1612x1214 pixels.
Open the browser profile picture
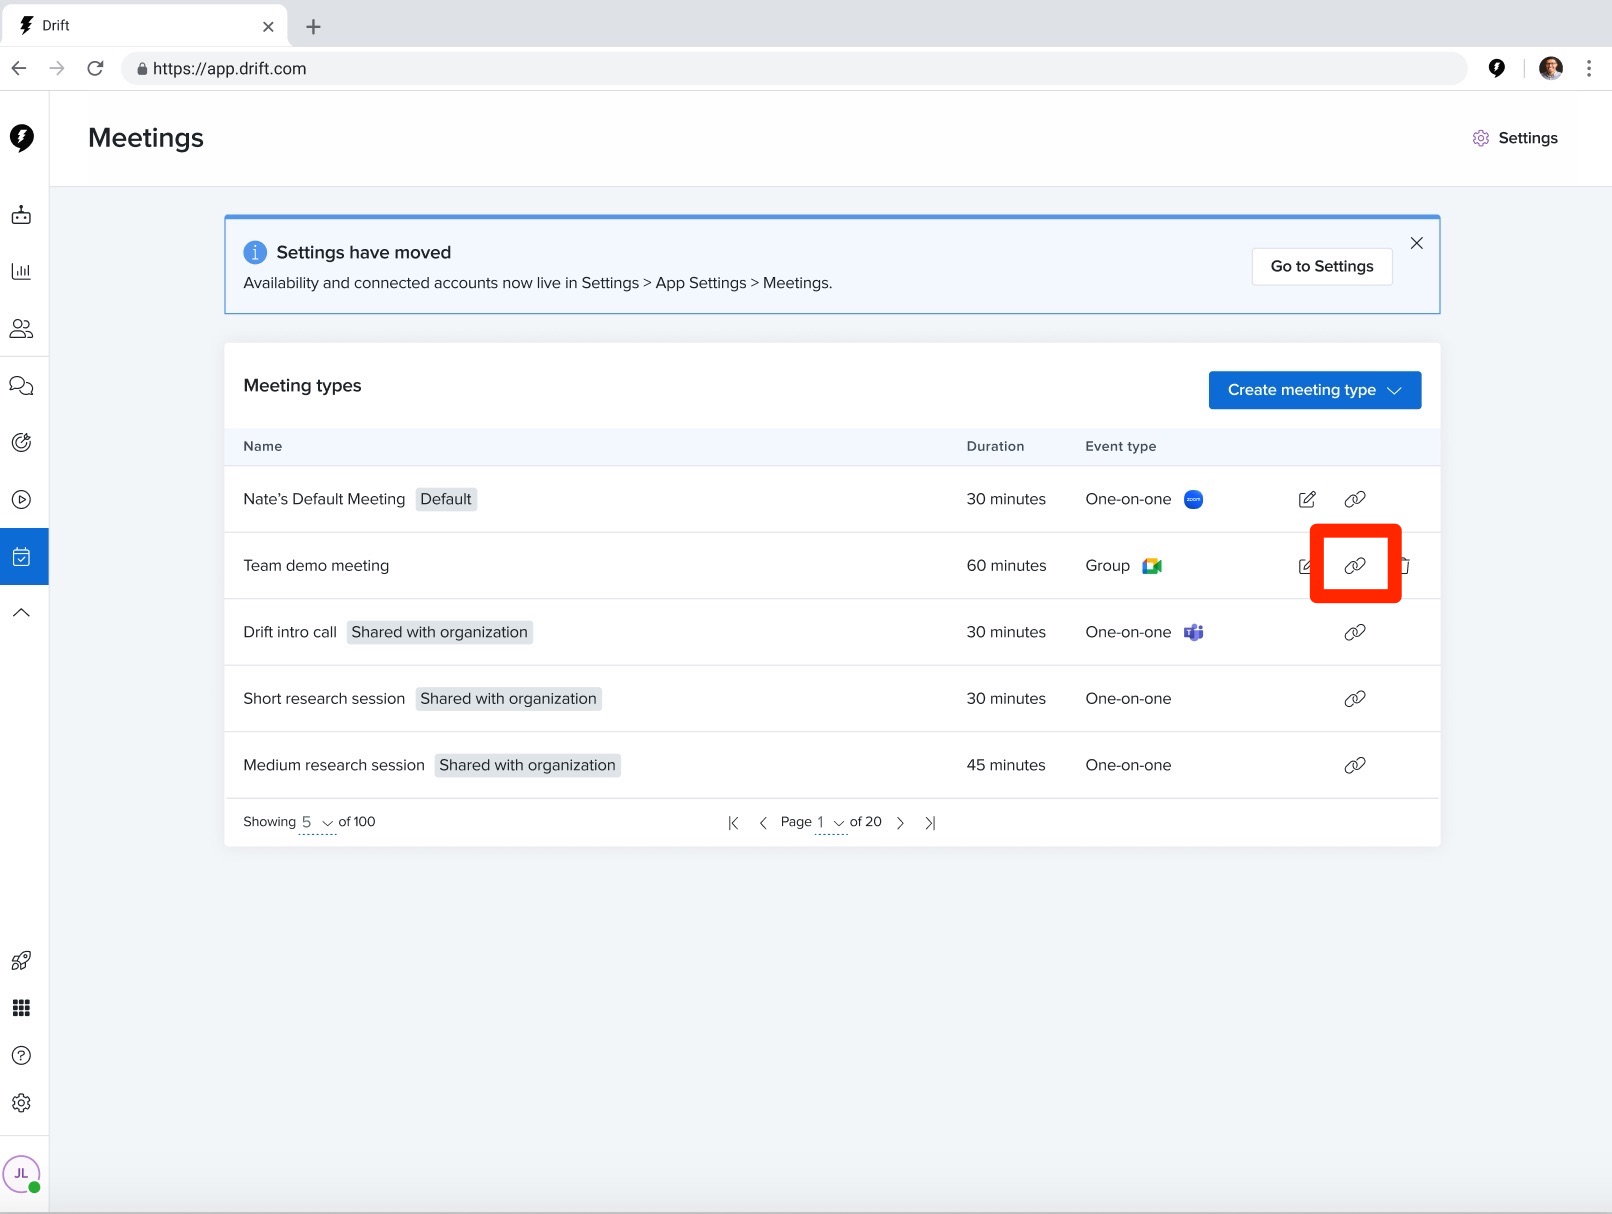(x=1551, y=68)
